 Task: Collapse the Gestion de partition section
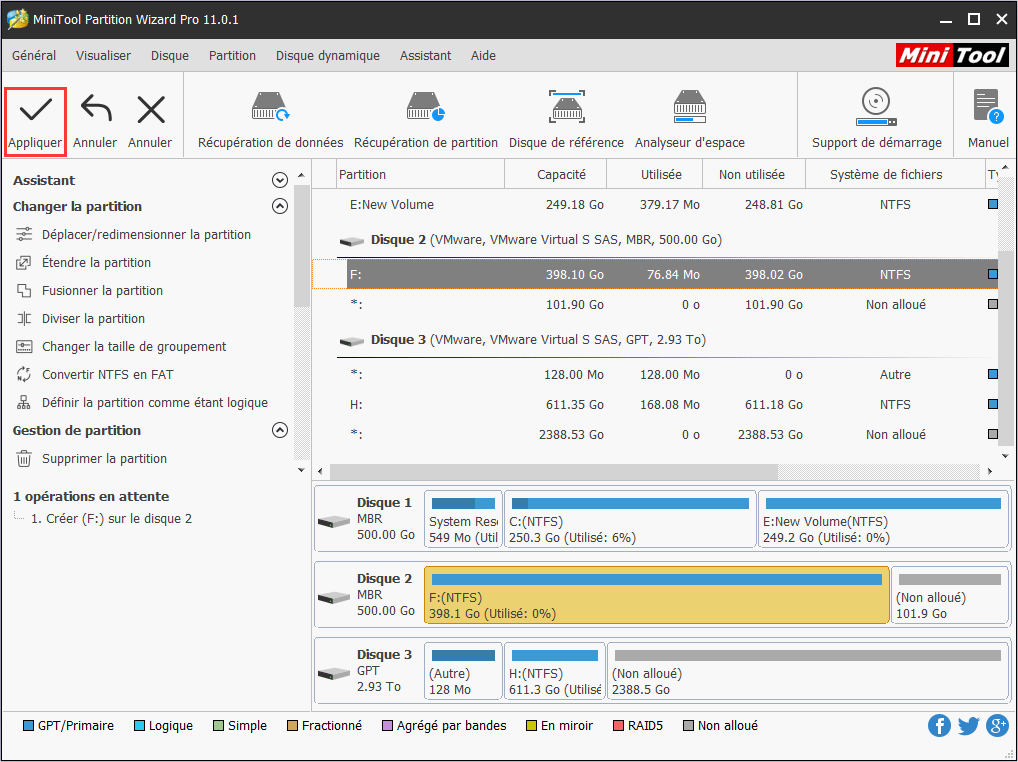281,430
